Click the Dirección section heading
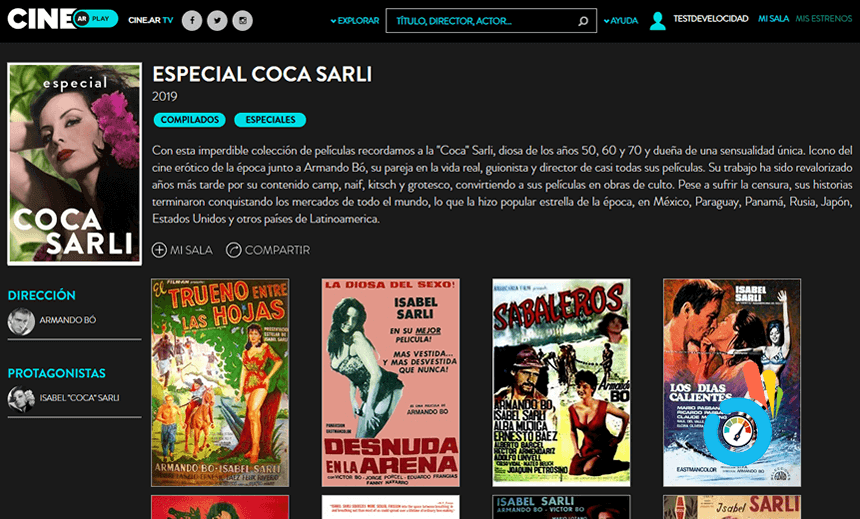Screen dimensions: 860x519 click(x=42, y=295)
